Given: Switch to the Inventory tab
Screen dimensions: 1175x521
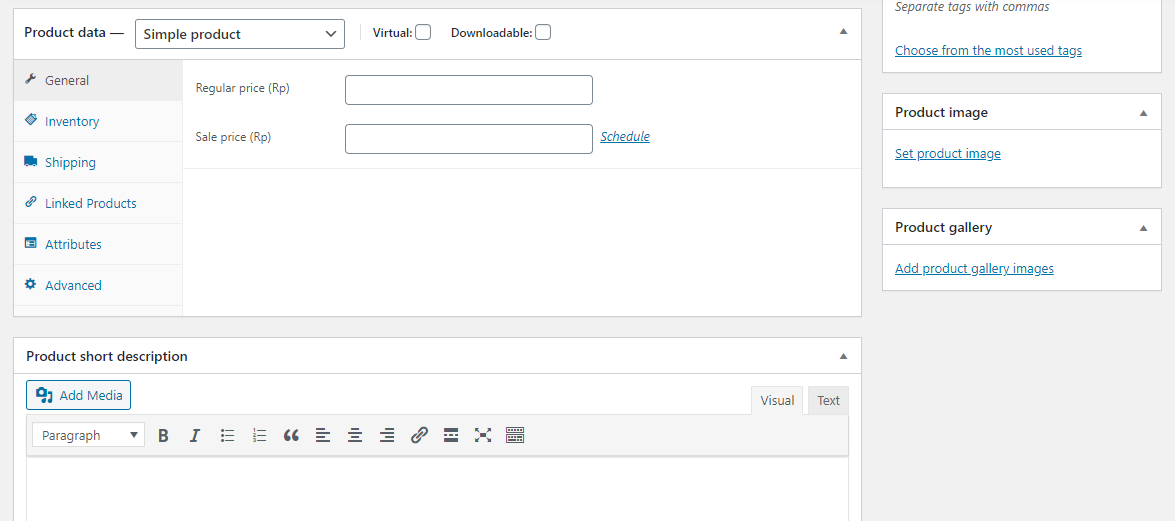Looking at the screenshot, I should [72, 121].
